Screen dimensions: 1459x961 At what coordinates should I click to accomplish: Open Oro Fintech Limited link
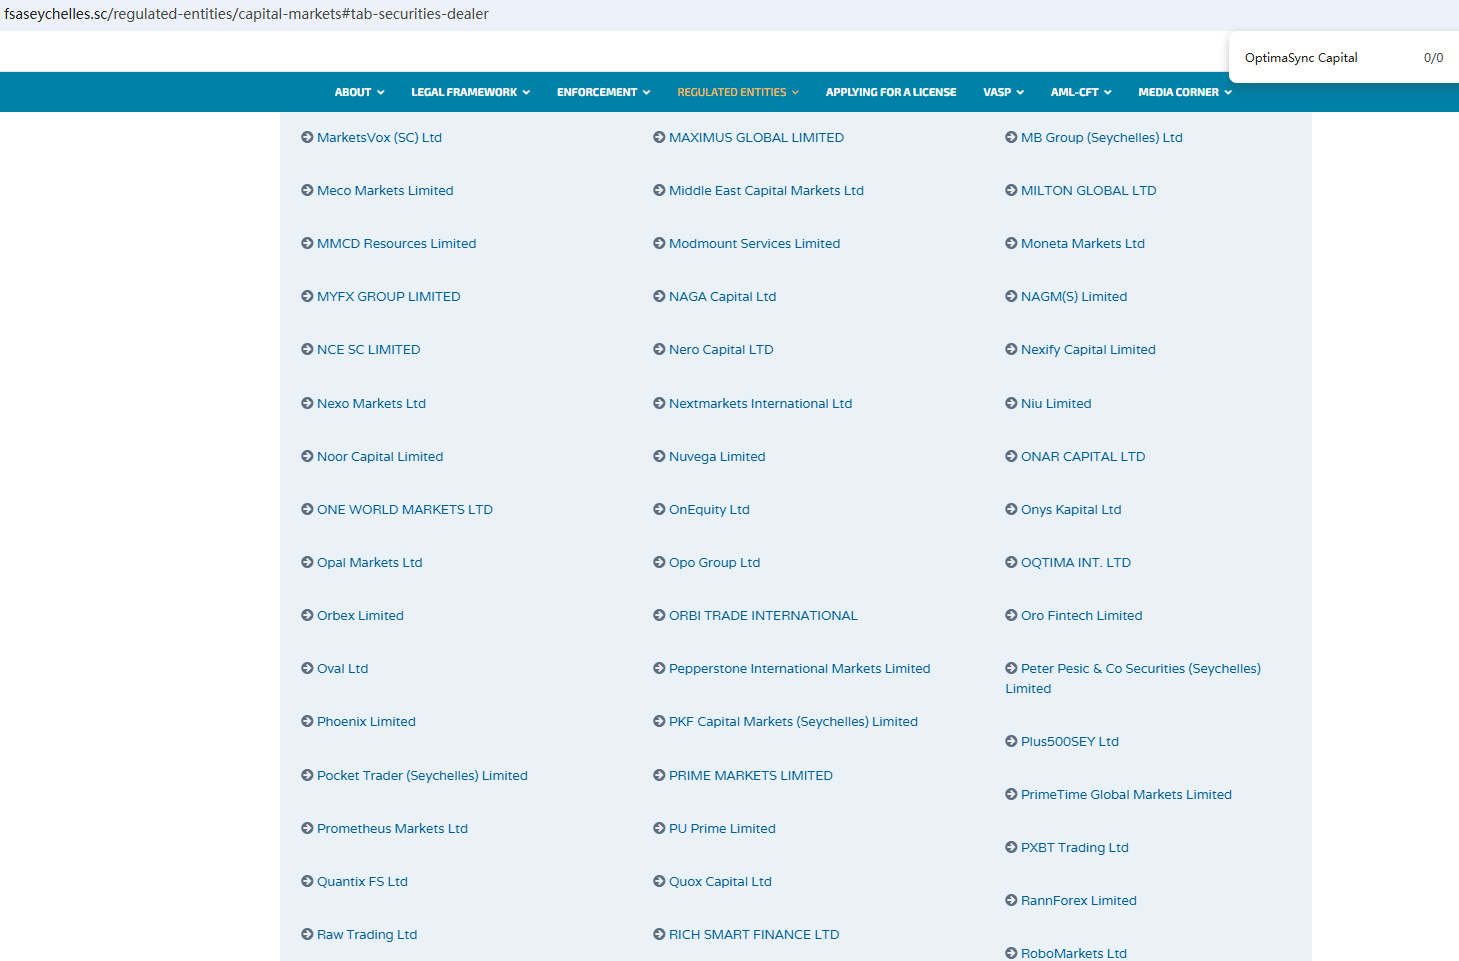1081,615
